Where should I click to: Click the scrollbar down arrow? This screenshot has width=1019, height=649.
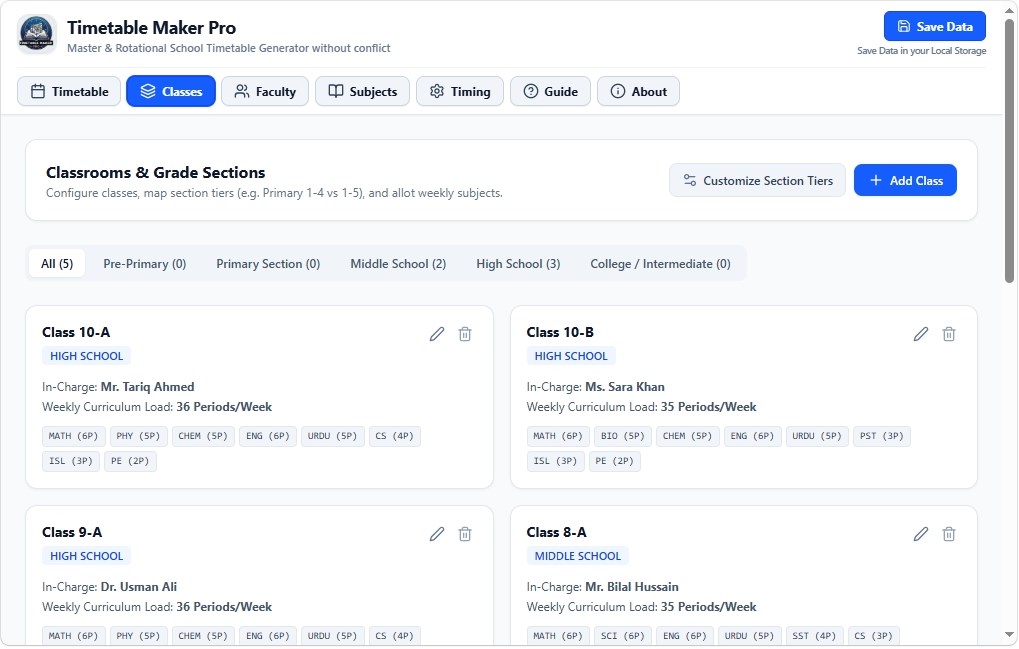pos(1009,635)
